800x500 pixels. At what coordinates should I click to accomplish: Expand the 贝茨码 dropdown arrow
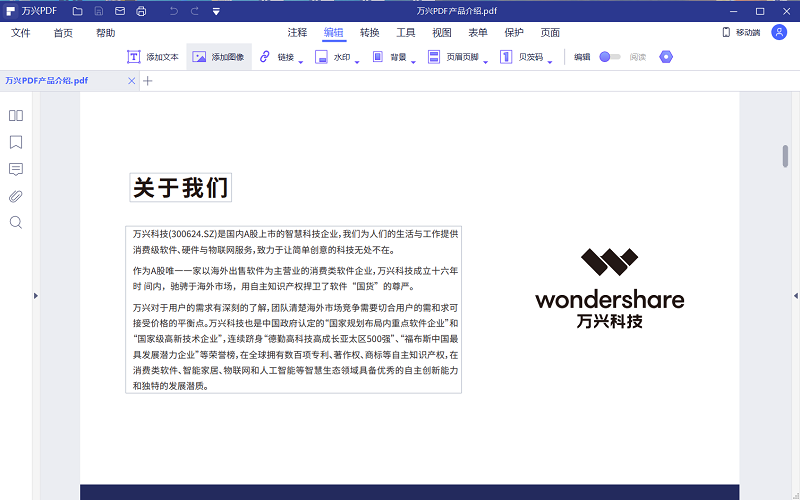(x=550, y=62)
